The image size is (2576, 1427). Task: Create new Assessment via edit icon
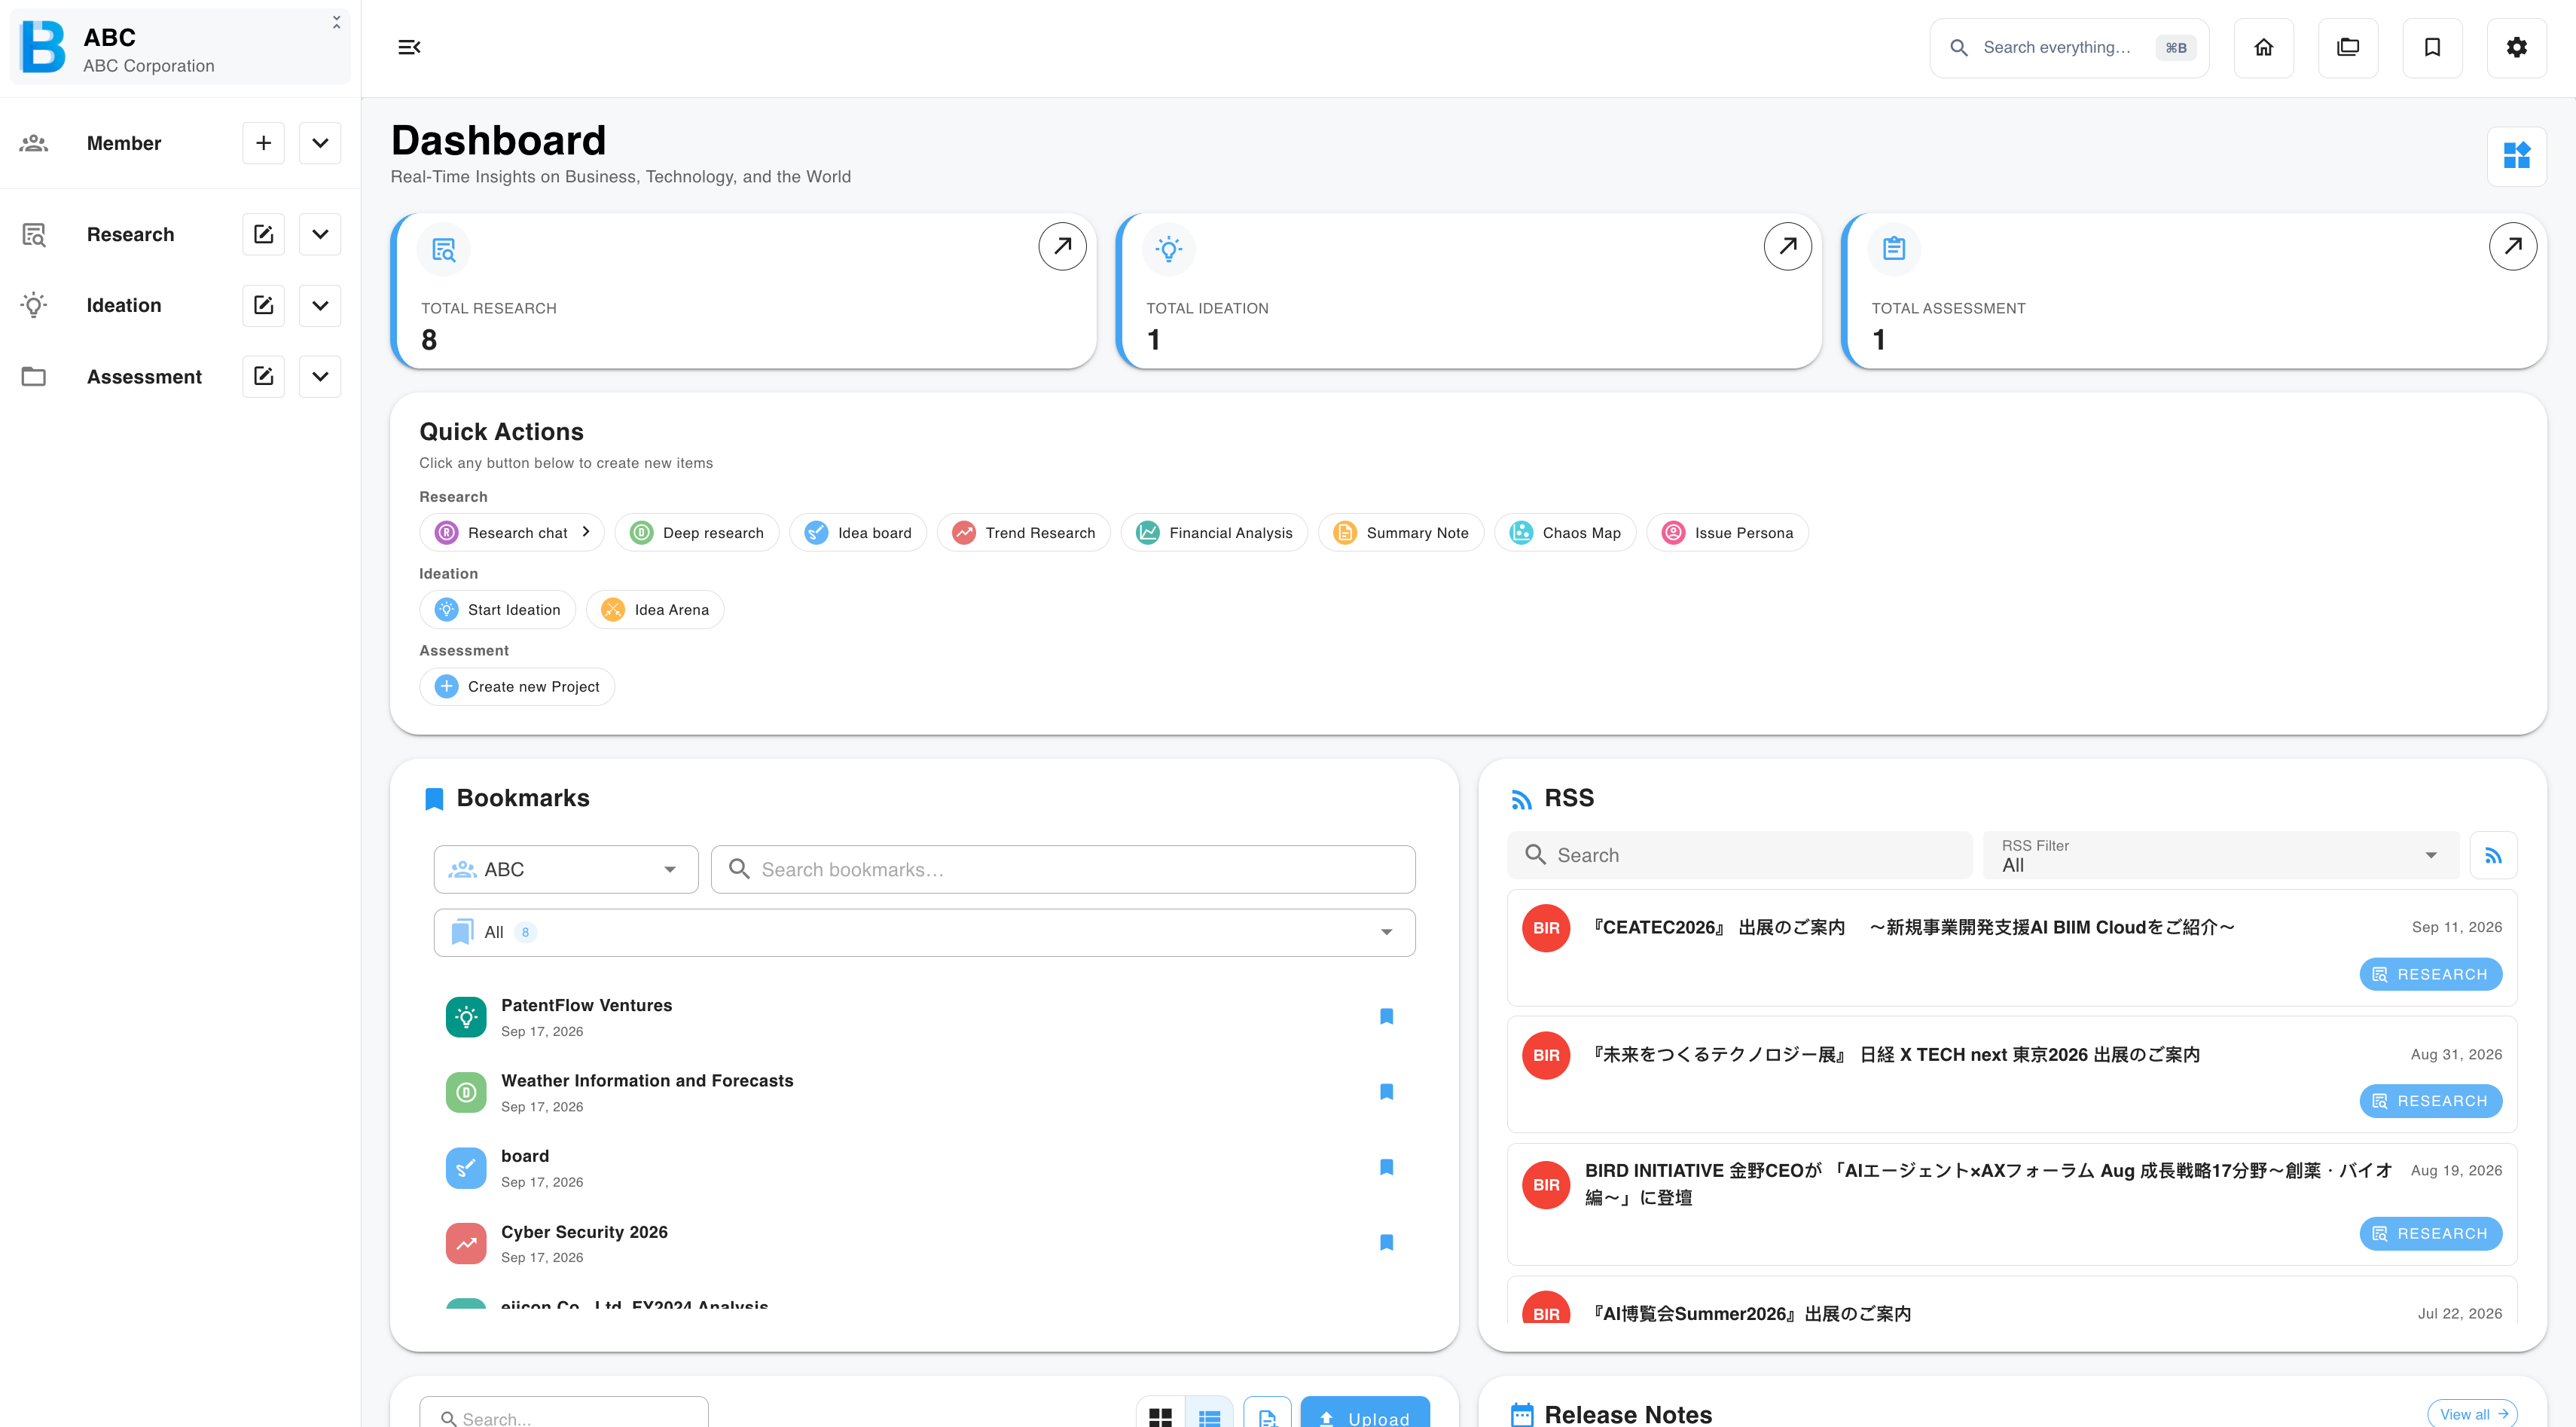(x=264, y=376)
